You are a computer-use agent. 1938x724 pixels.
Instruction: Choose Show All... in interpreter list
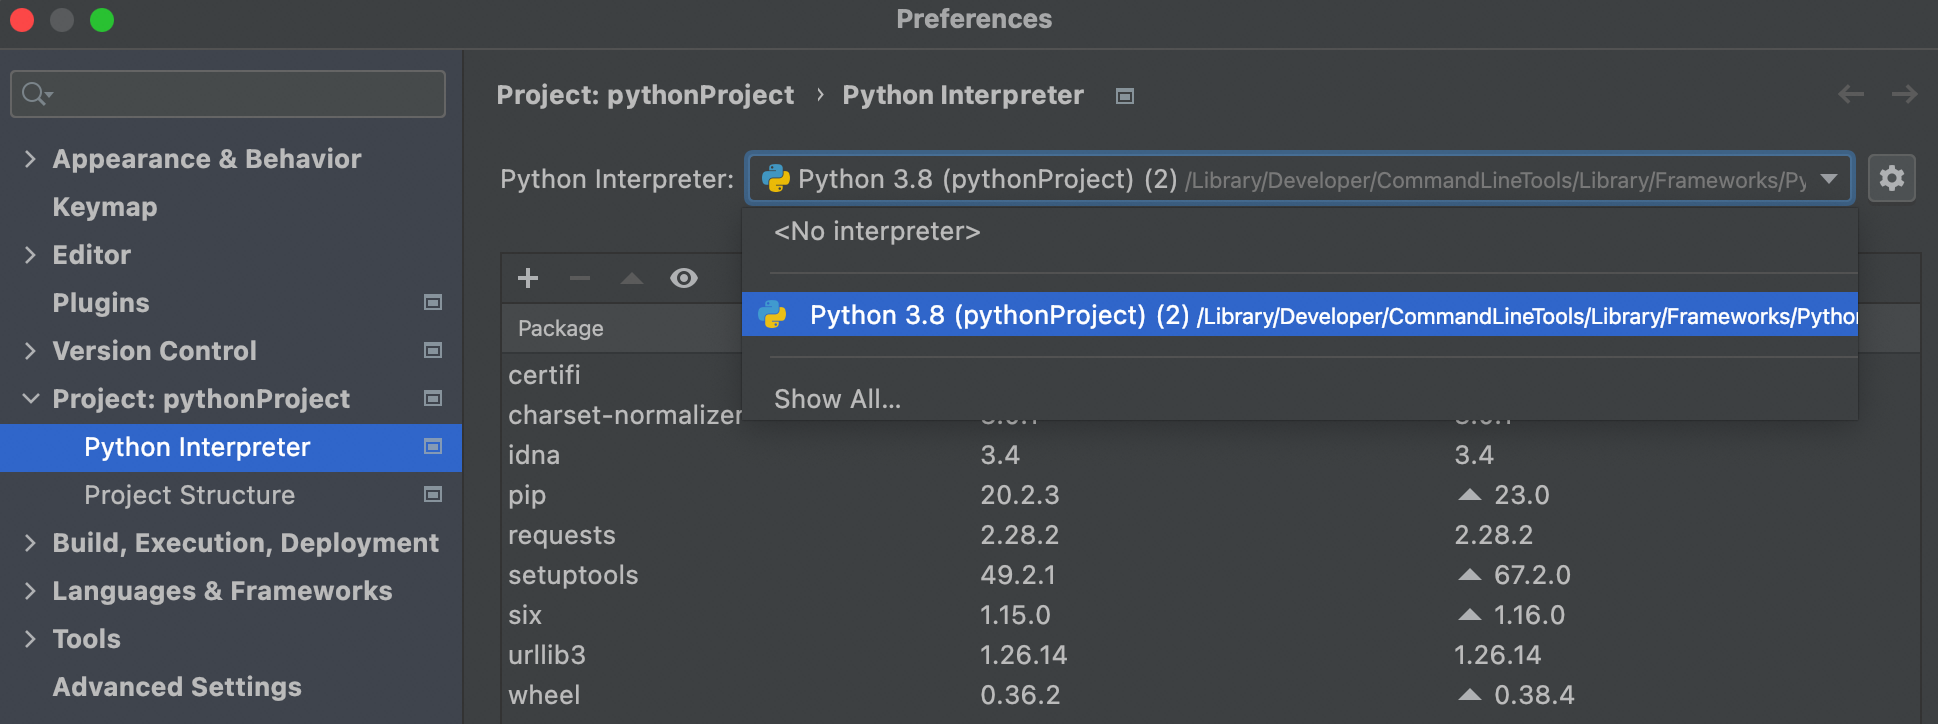(x=837, y=399)
